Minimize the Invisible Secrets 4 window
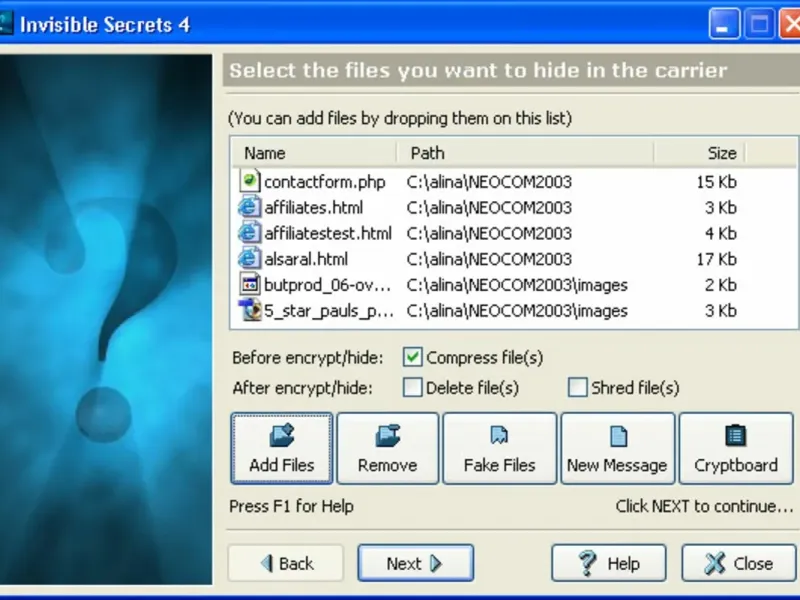Screen dimensions: 800x600 724,24
